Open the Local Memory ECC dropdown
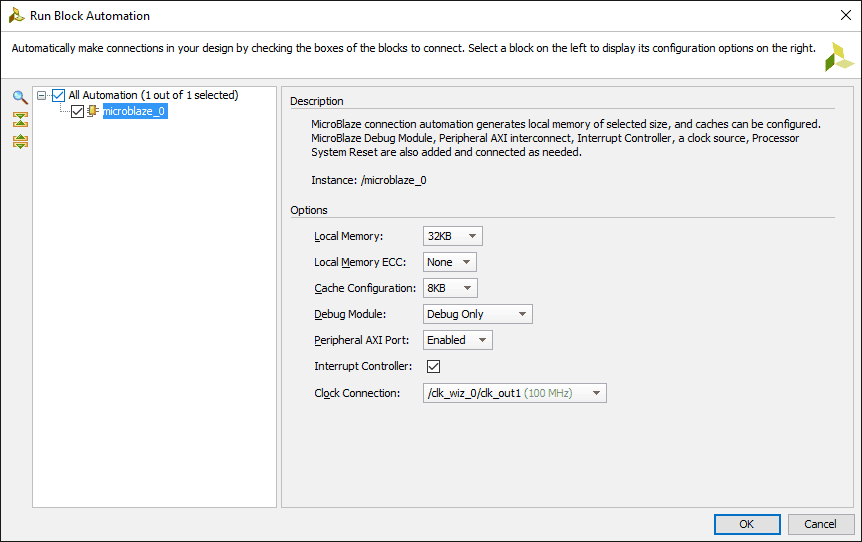The height and width of the screenshot is (542, 862). pos(449,262)
